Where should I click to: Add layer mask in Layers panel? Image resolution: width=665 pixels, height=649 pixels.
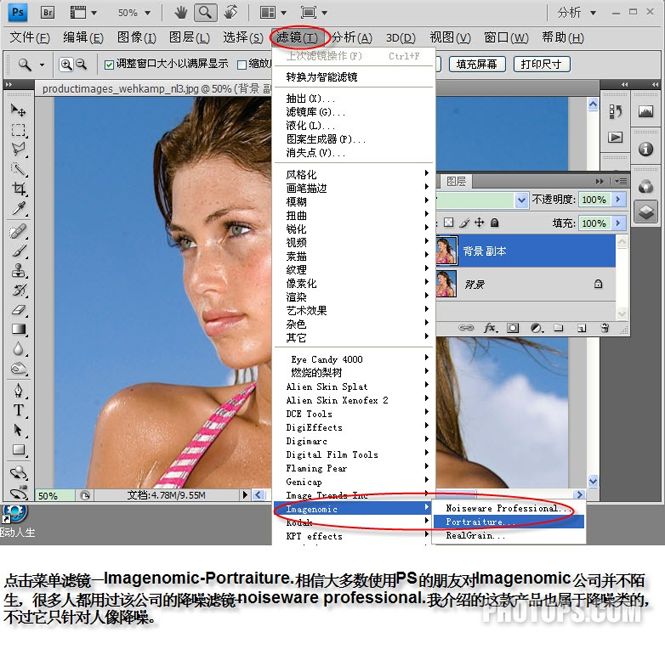(x=513, y=328)
